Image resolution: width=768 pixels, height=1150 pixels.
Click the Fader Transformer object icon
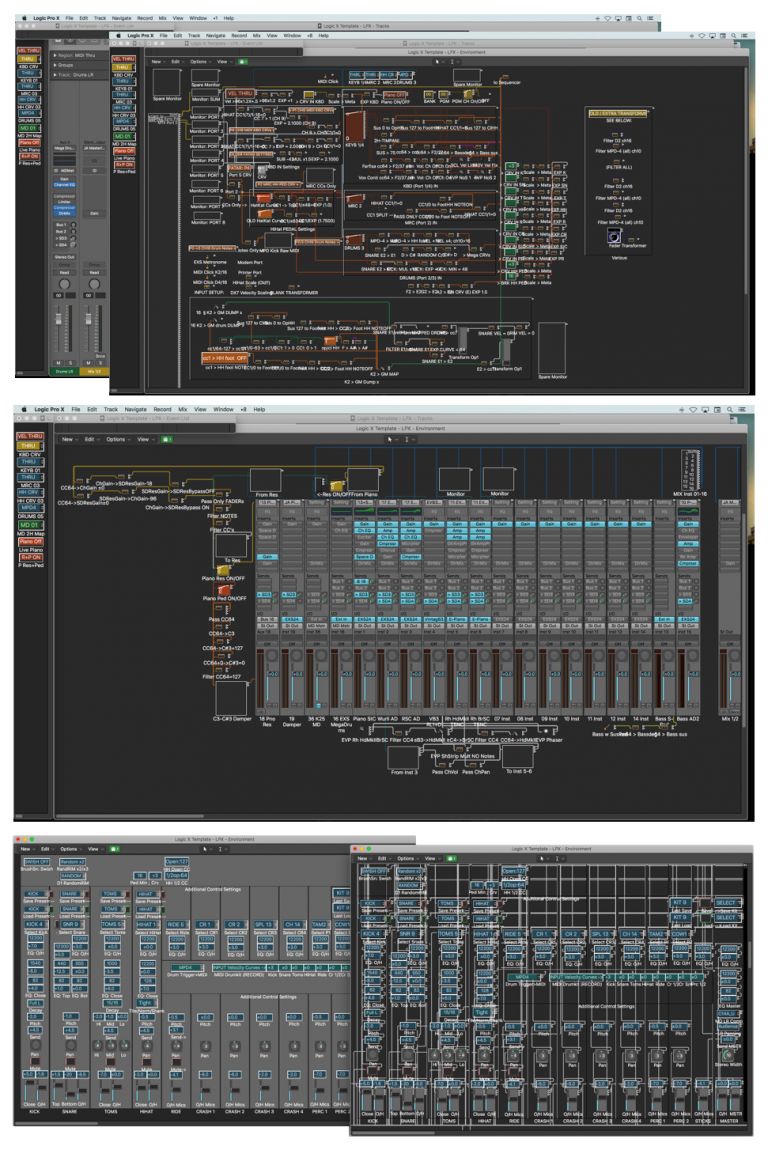(614, 236)
